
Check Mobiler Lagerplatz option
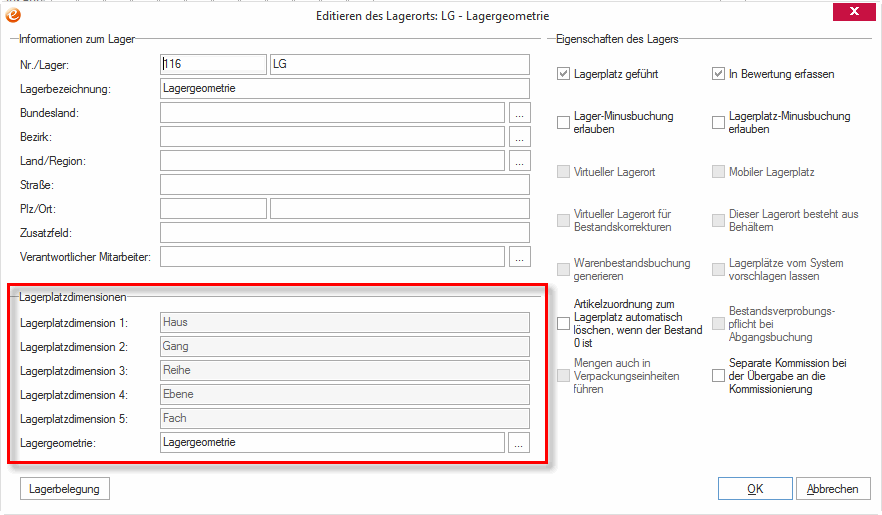click(x=718, y=171)
